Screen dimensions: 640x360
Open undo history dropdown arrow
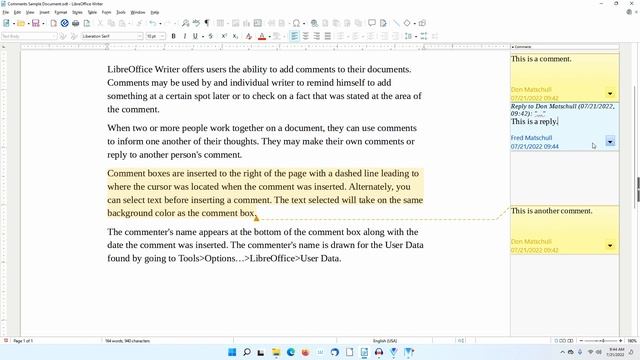pos(160,24)
